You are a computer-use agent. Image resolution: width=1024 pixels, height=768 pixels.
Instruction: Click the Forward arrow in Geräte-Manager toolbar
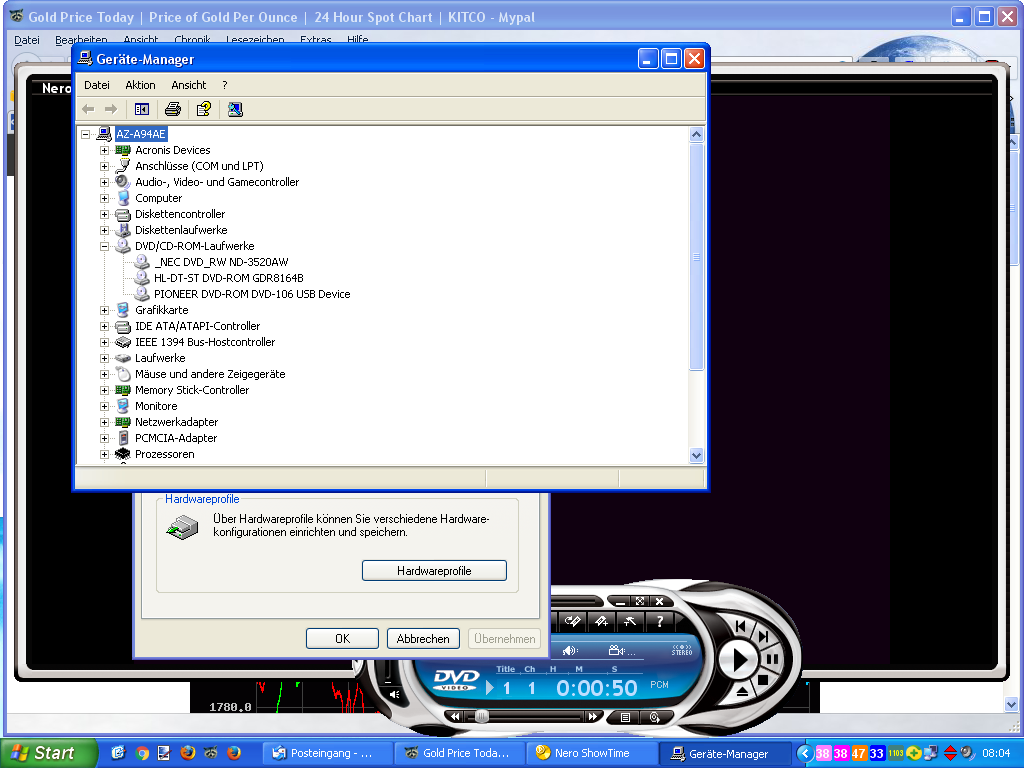111,109
